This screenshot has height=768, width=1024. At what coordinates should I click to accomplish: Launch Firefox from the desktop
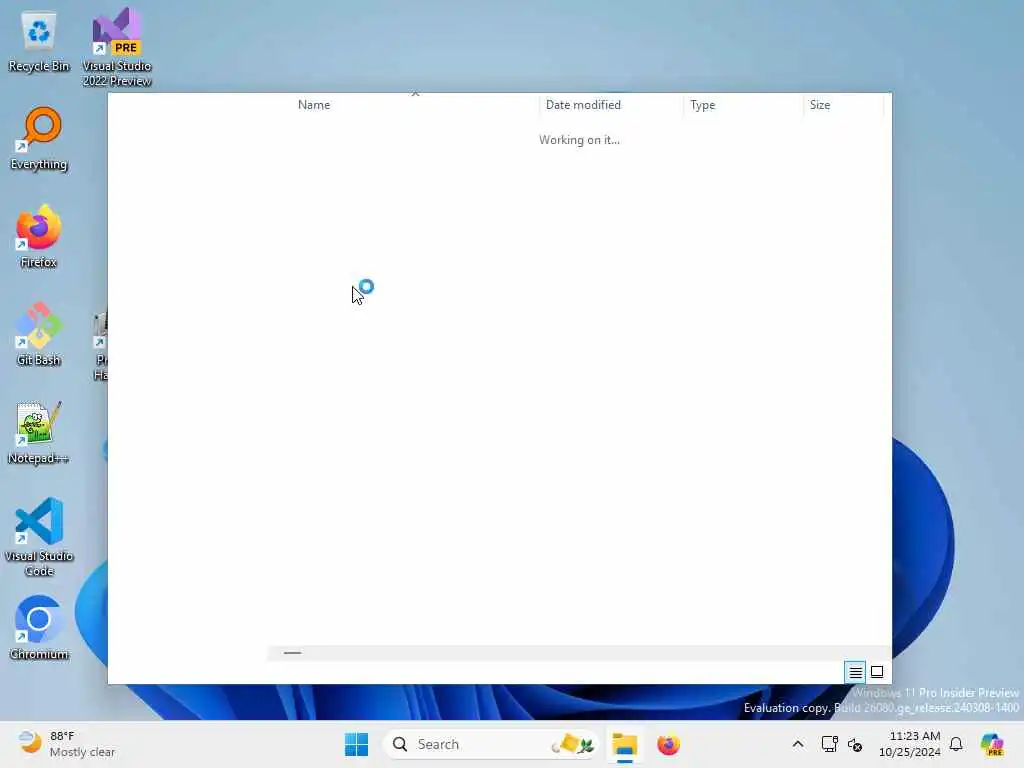(39, 236)
